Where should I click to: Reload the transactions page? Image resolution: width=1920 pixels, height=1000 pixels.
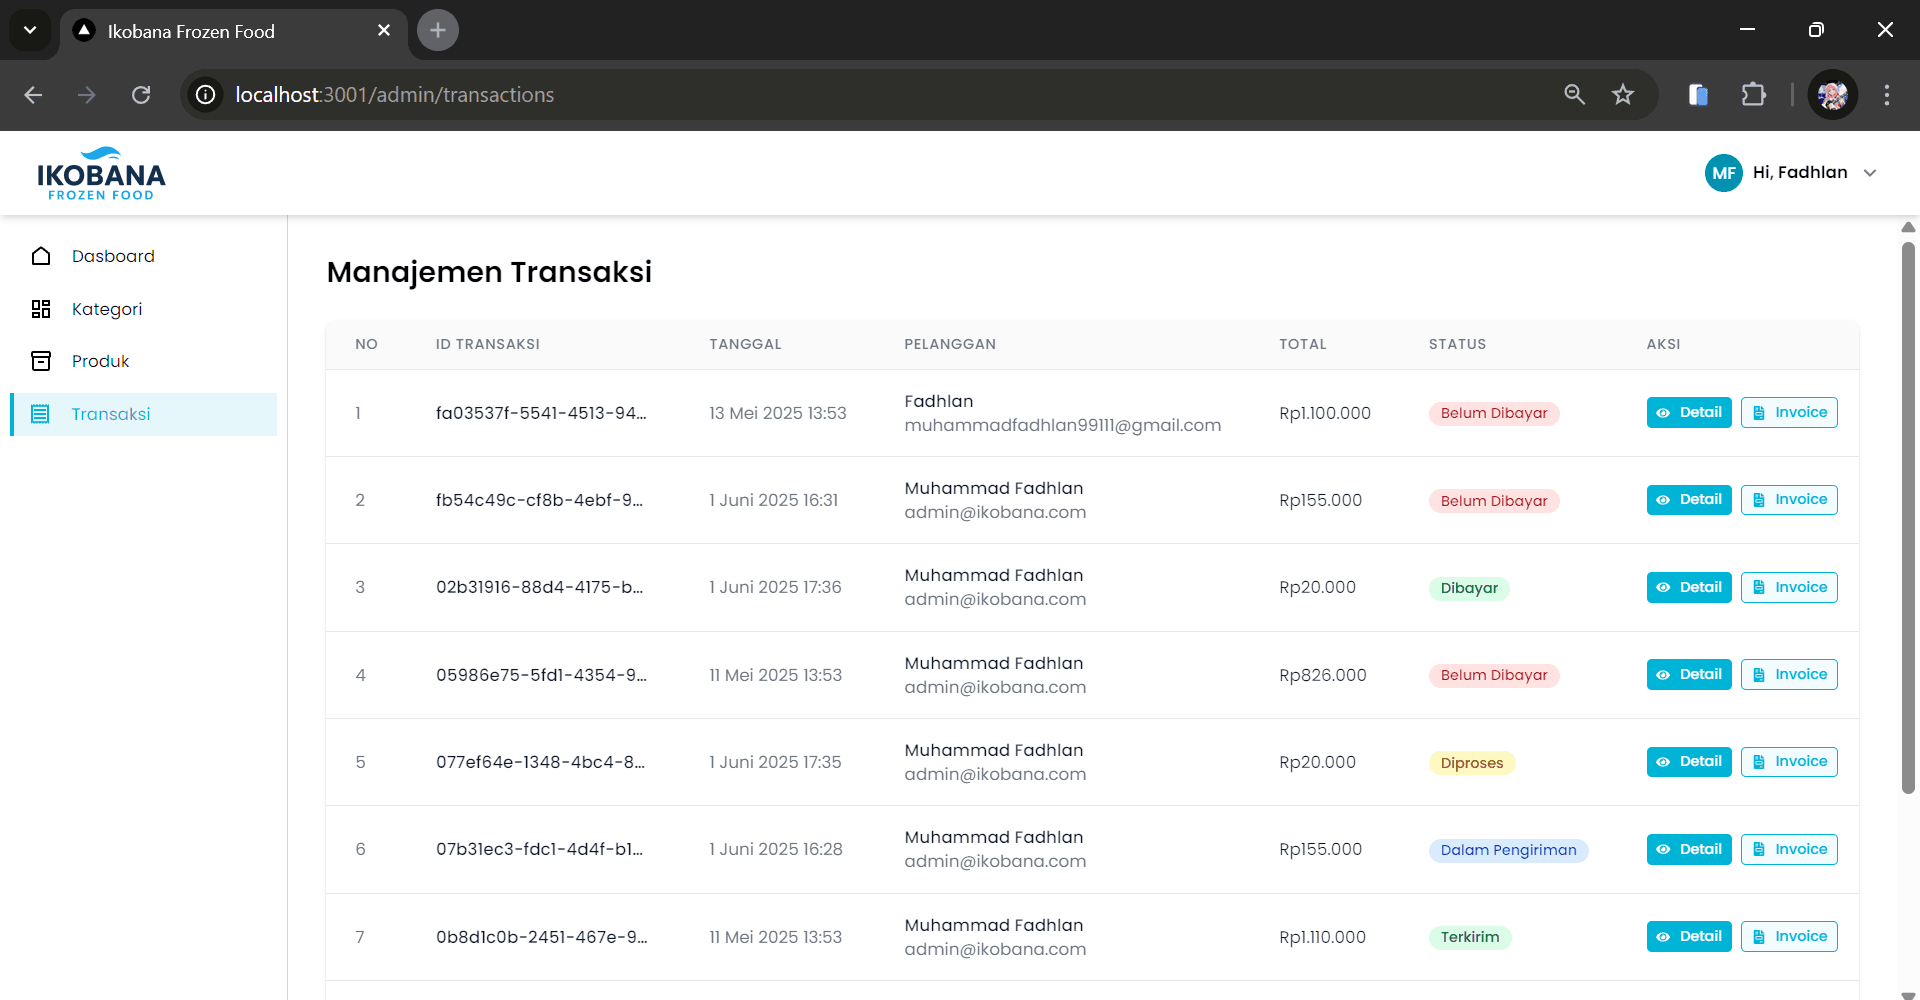pos(141,95)
